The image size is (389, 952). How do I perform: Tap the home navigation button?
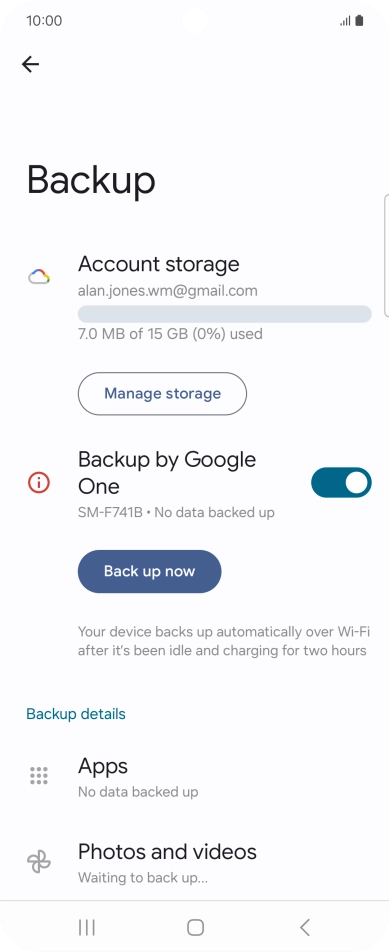[195, 927]
